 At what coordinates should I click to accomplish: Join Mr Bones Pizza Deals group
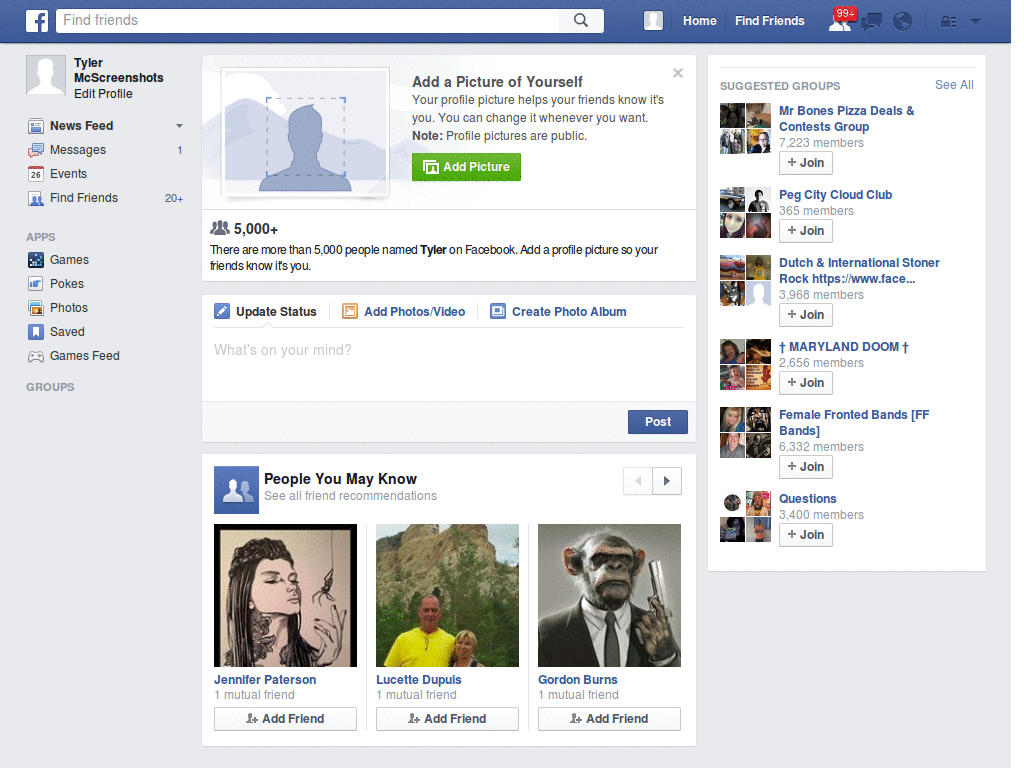(806, 163)
